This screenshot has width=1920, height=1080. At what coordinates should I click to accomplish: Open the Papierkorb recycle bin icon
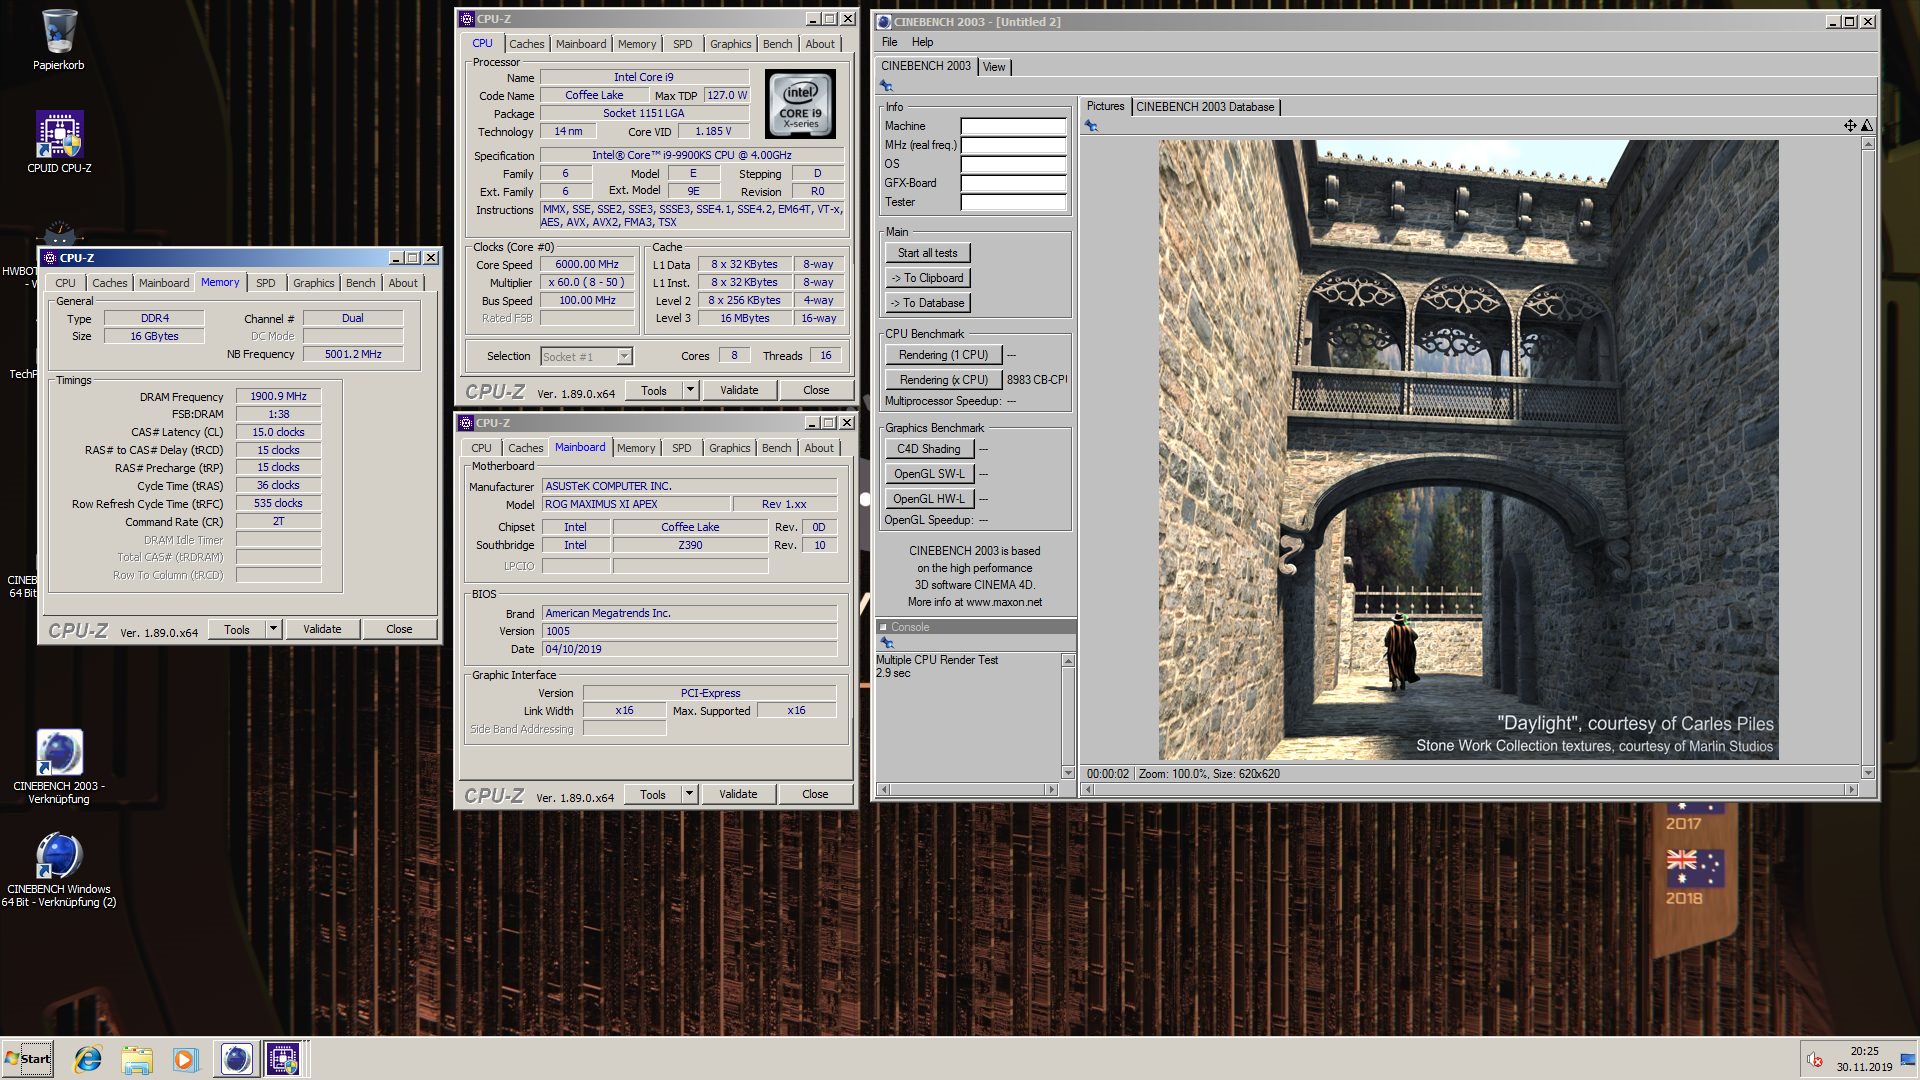59,40
